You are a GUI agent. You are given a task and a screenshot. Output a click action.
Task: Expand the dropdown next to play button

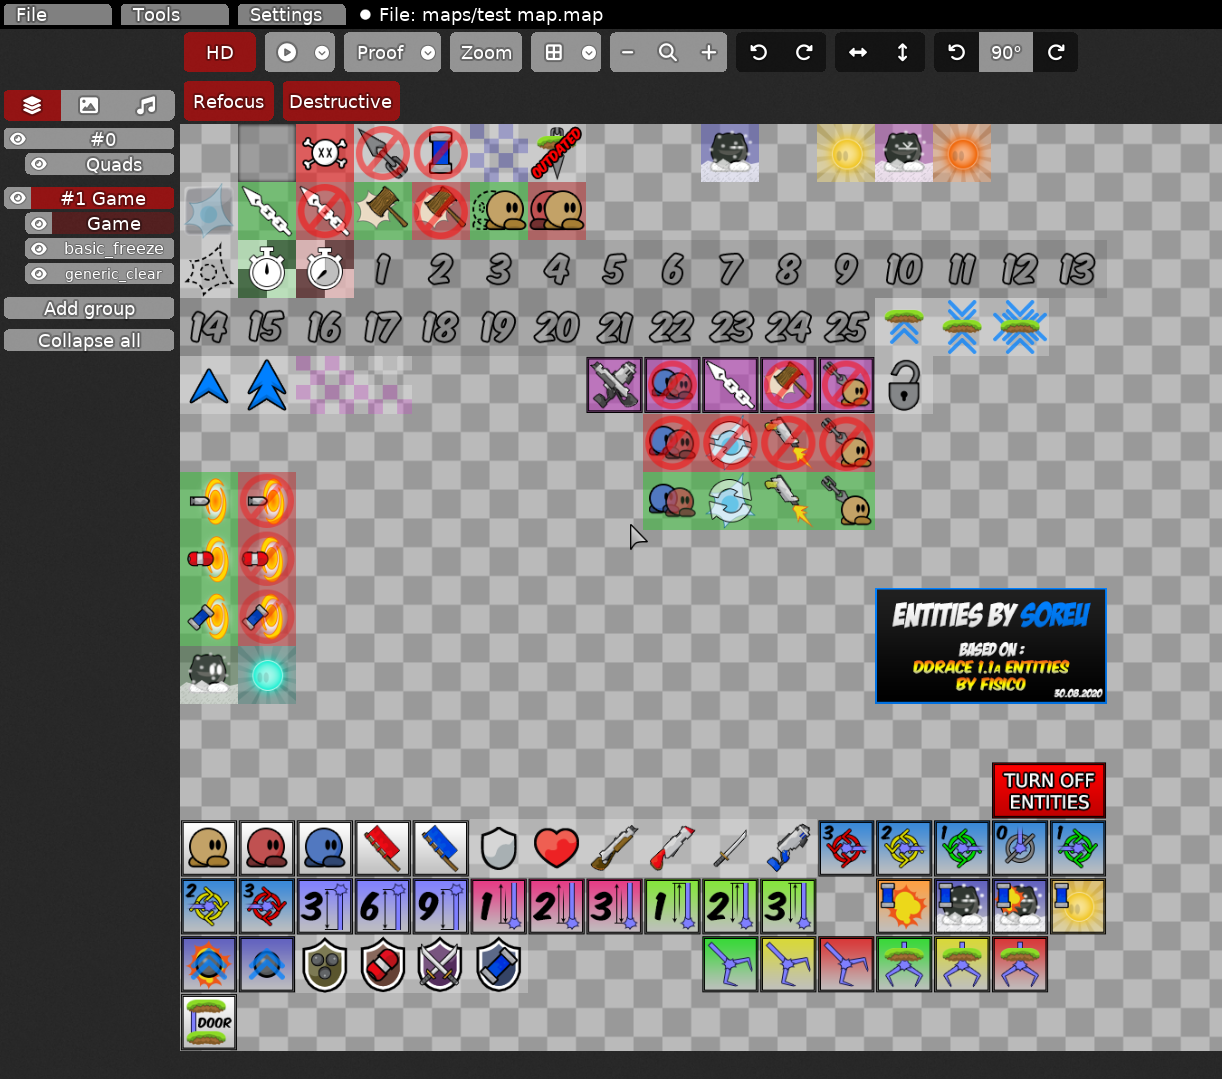(322, 53)
